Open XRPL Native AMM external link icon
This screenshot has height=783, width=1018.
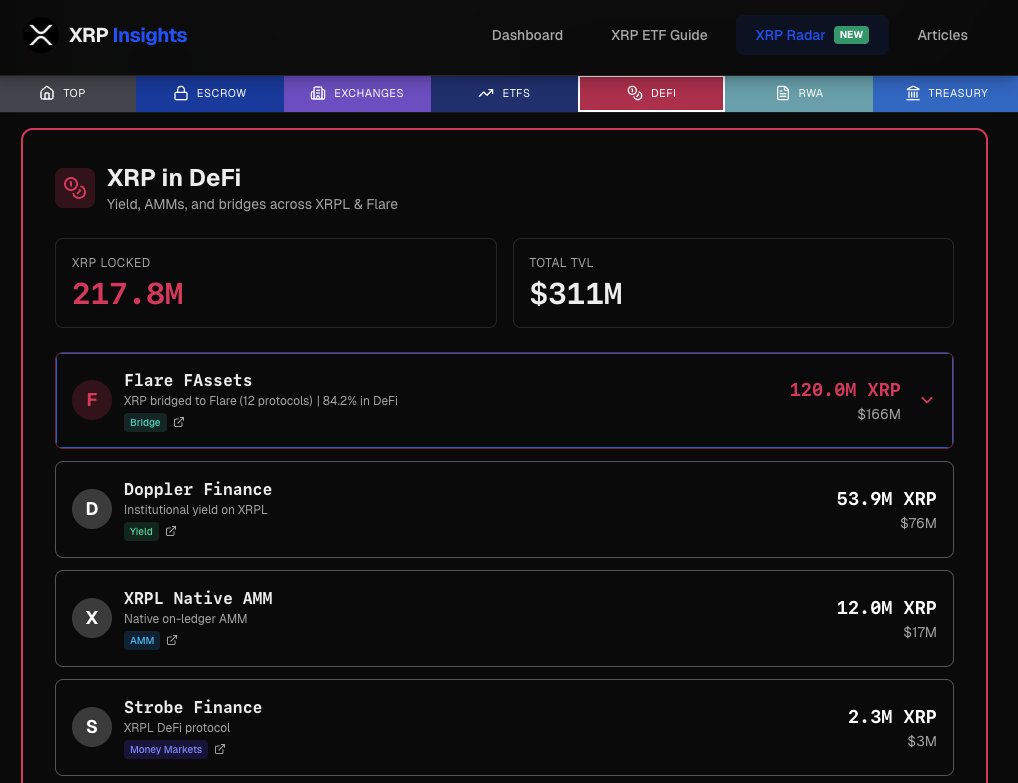(172, 641)
